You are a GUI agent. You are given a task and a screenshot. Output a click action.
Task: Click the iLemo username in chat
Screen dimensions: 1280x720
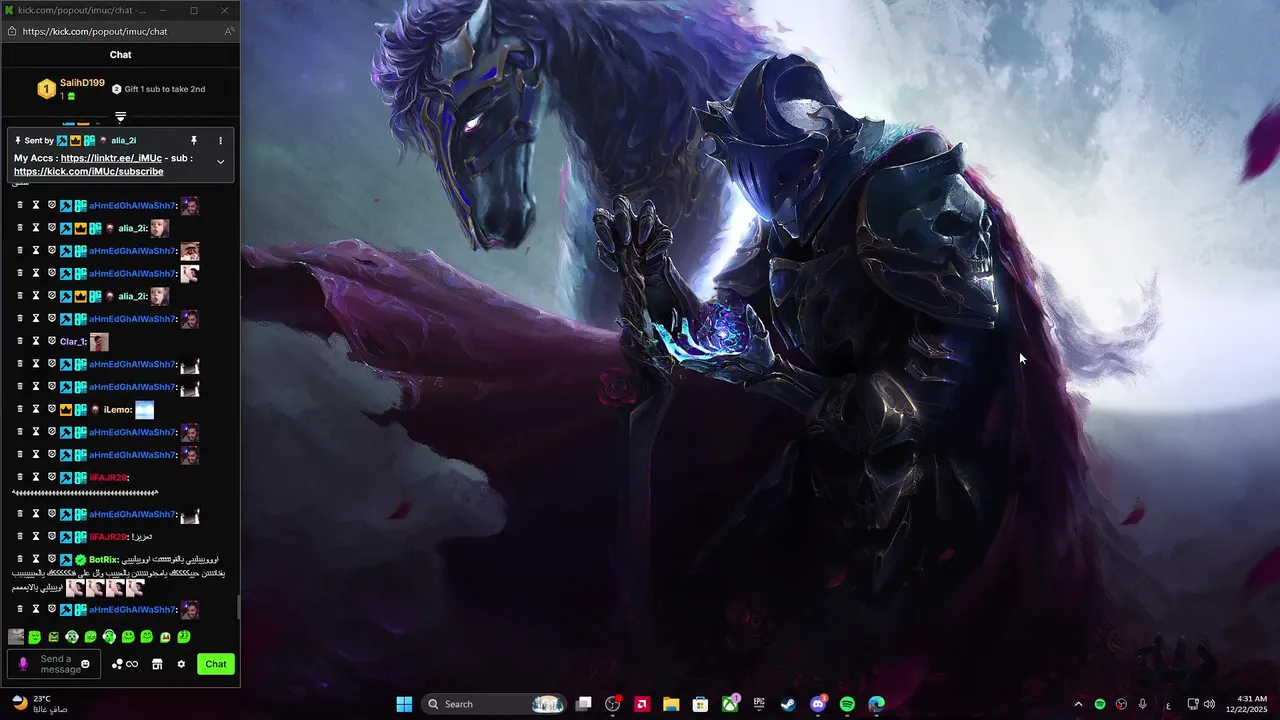click(118, 410)
